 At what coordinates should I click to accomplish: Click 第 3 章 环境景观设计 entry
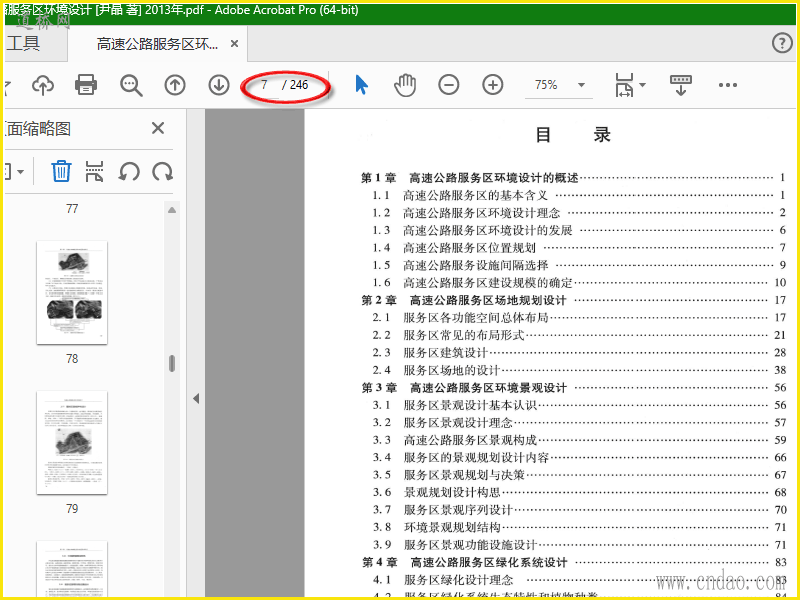573,388
